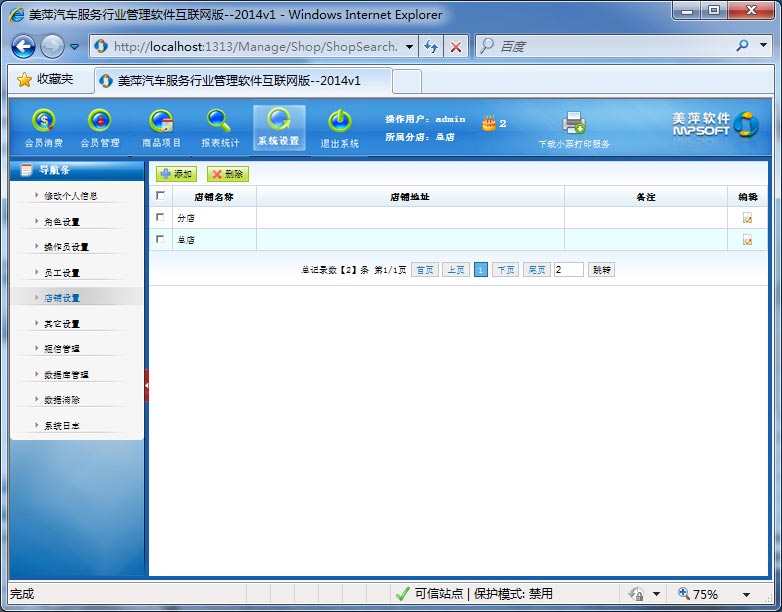Select 数据库管理 in the navigation sidebar
Image resolution: width=782 pixels, height=612 pixels.
tap(66, 375)
